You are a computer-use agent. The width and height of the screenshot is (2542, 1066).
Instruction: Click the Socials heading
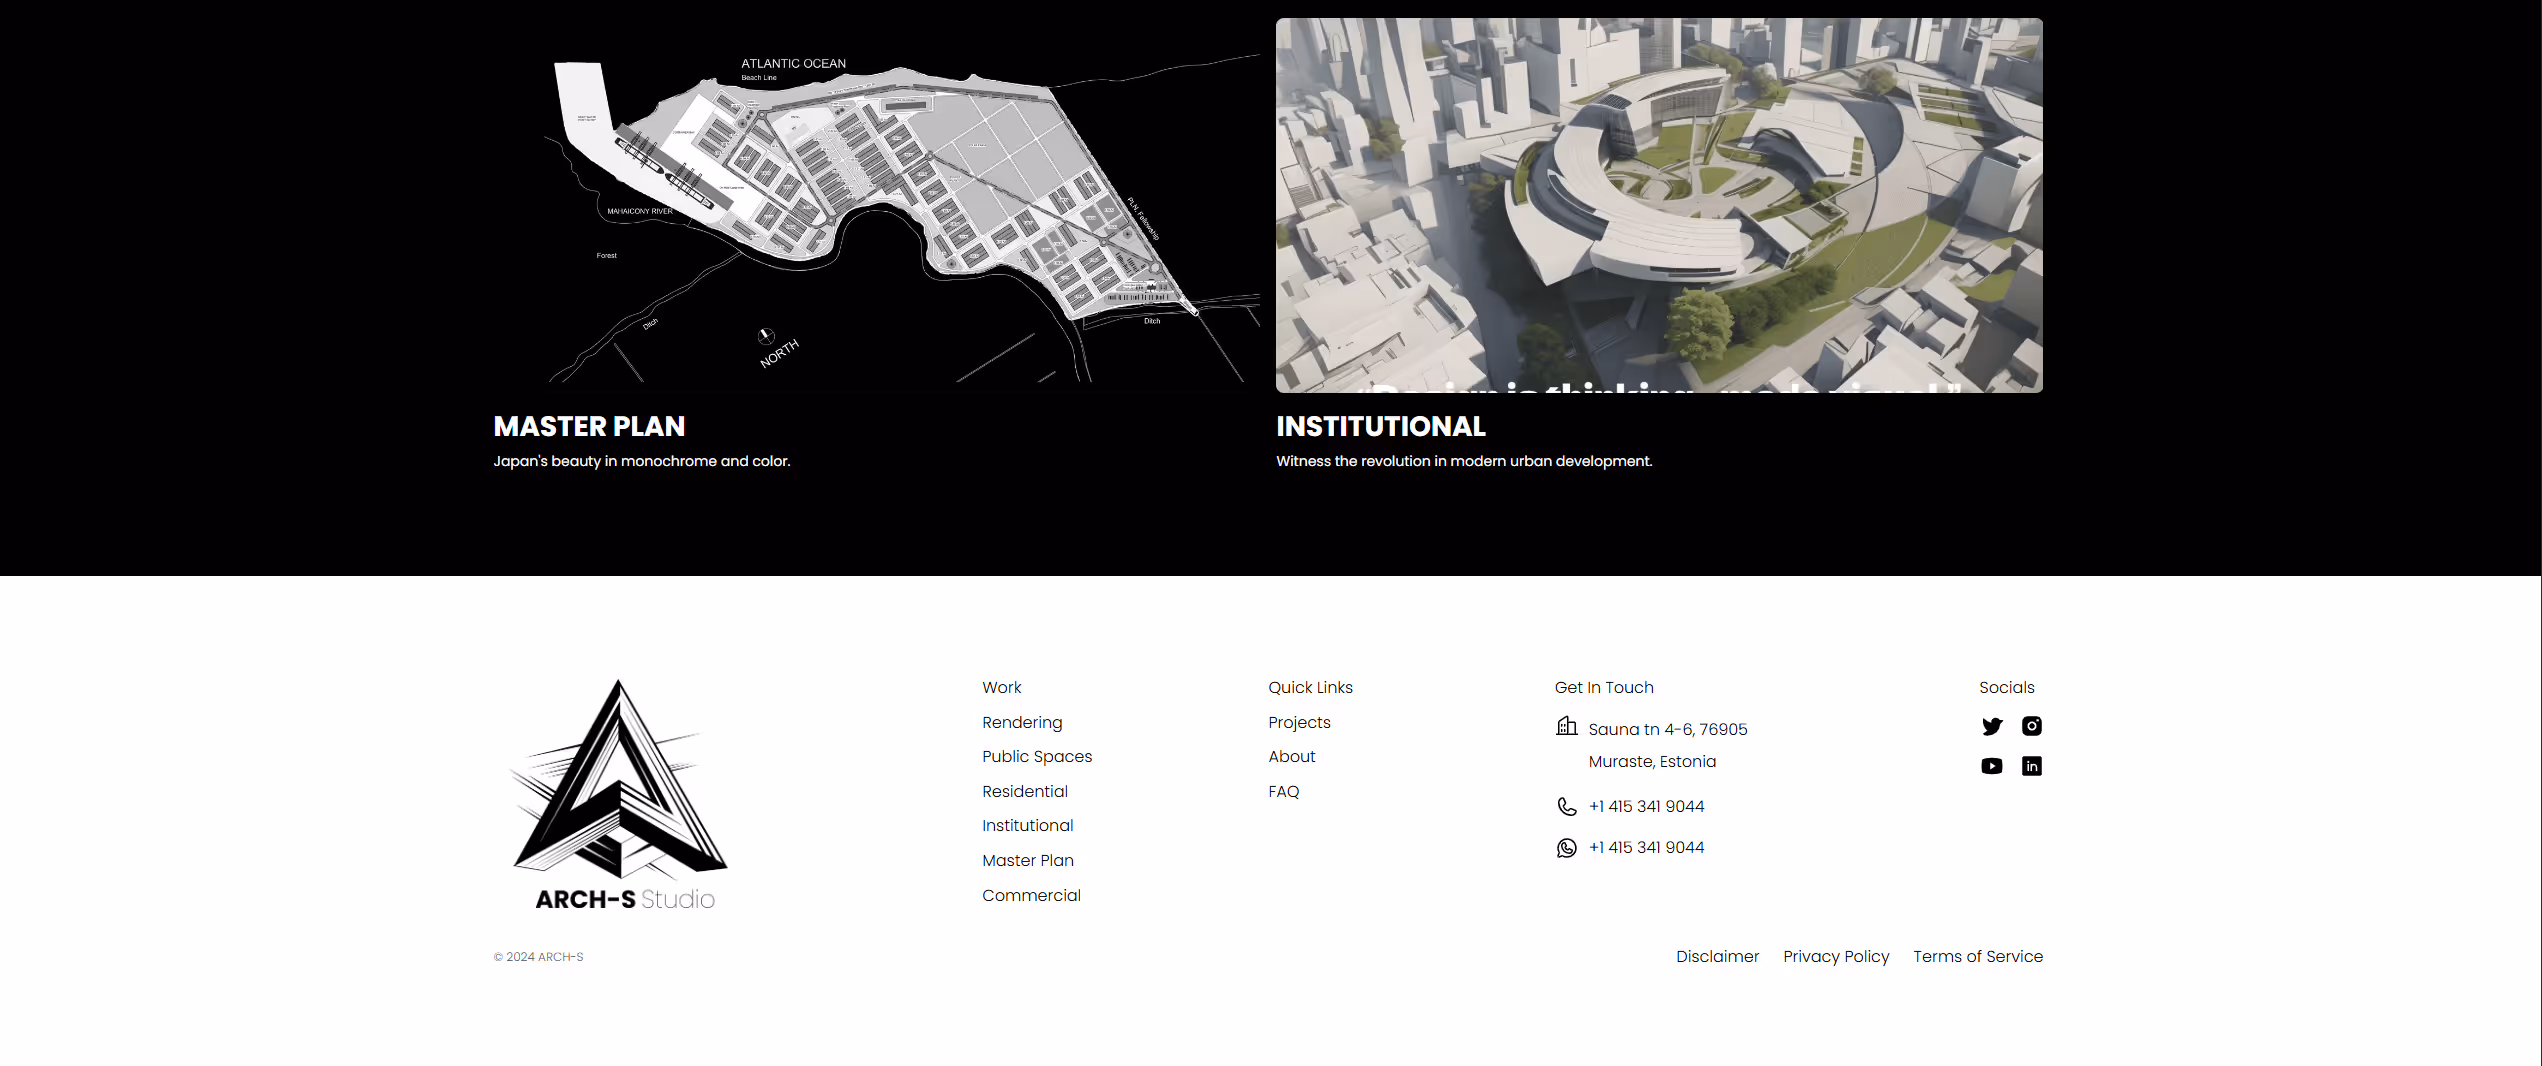(x=2006, y=688)
